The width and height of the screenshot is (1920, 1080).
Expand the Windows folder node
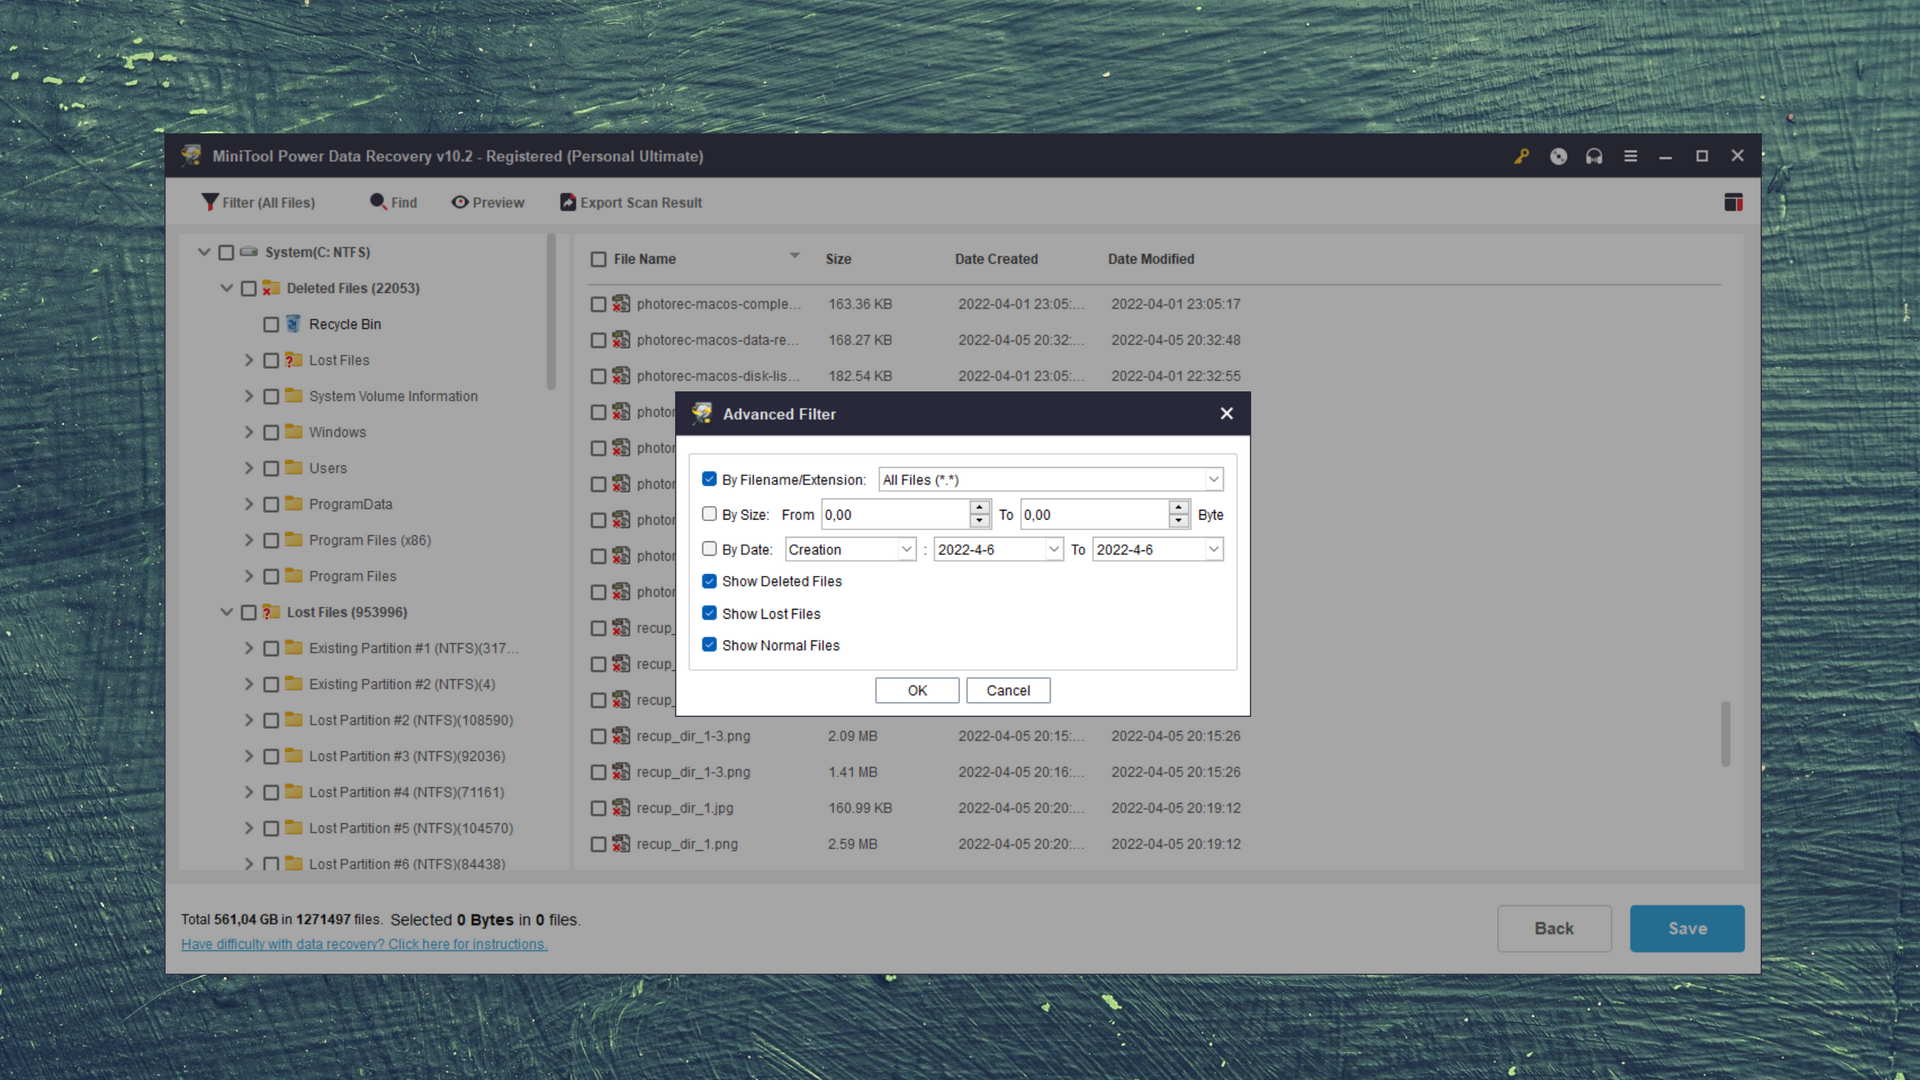click(x=249, y=432)
